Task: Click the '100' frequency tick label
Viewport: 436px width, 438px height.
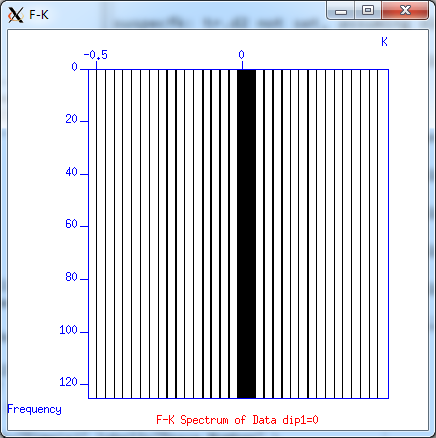Action: pos(68,330)
